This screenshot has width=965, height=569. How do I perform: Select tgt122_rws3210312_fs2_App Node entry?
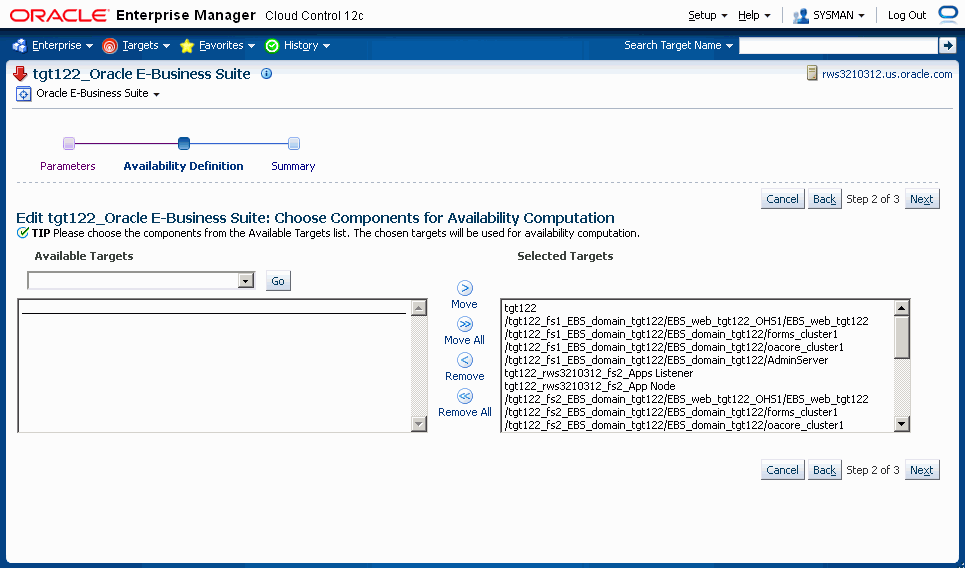699,386
